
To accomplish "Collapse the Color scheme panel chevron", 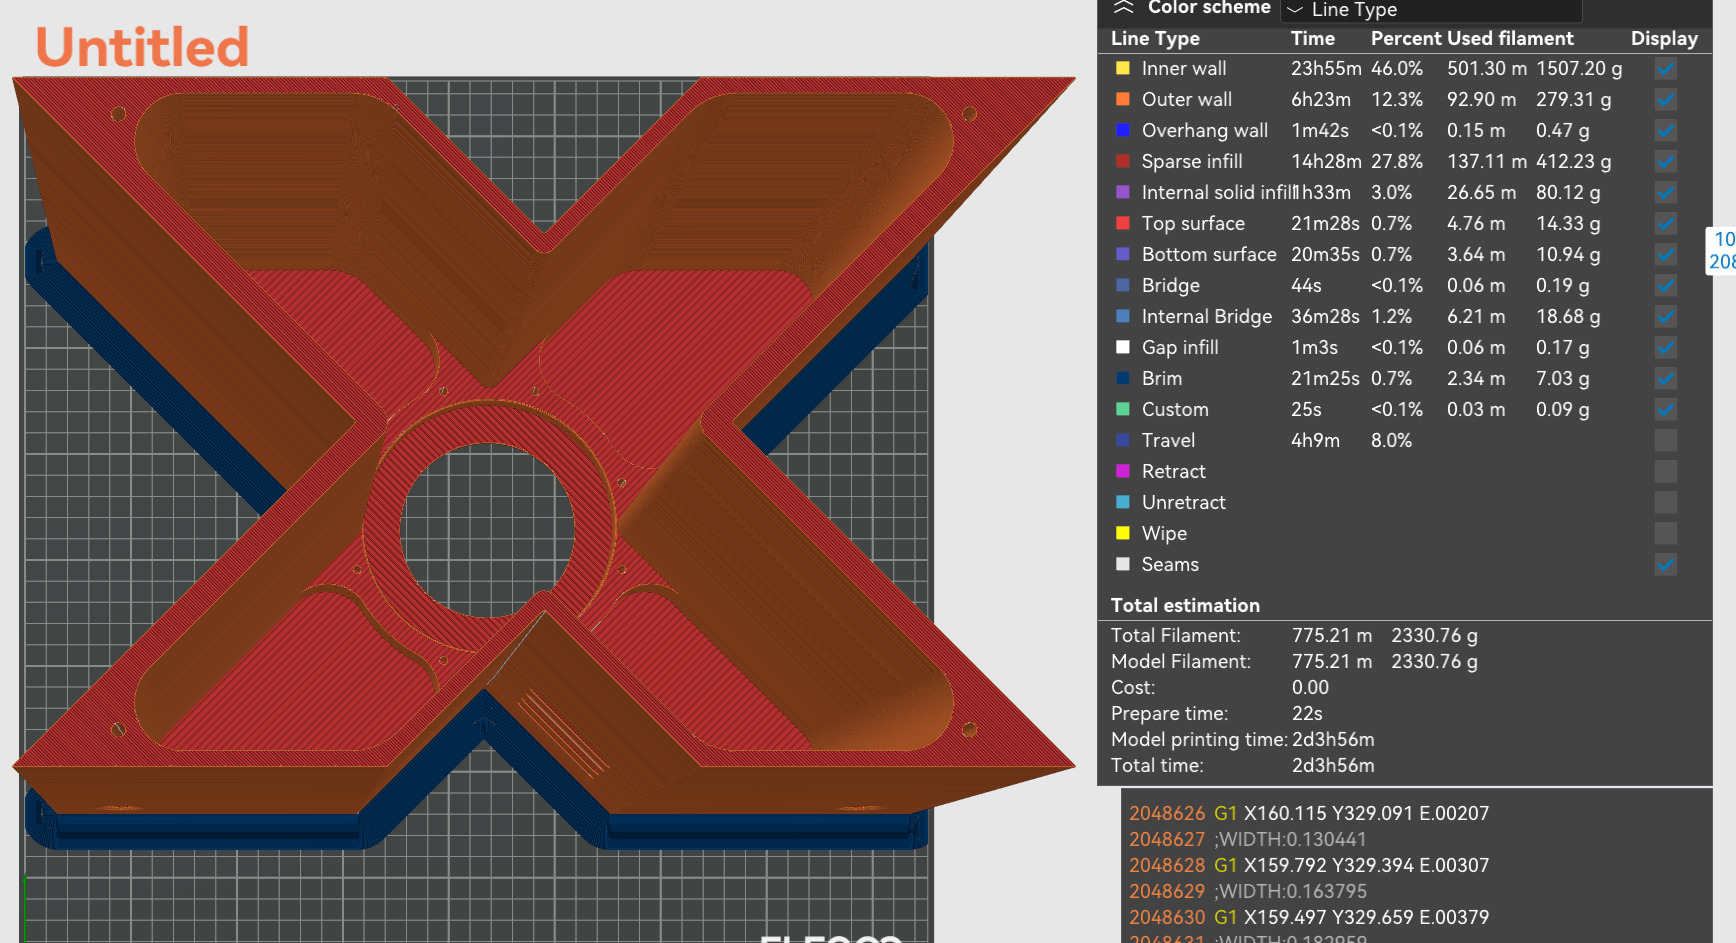I will tap(1123, 8).
